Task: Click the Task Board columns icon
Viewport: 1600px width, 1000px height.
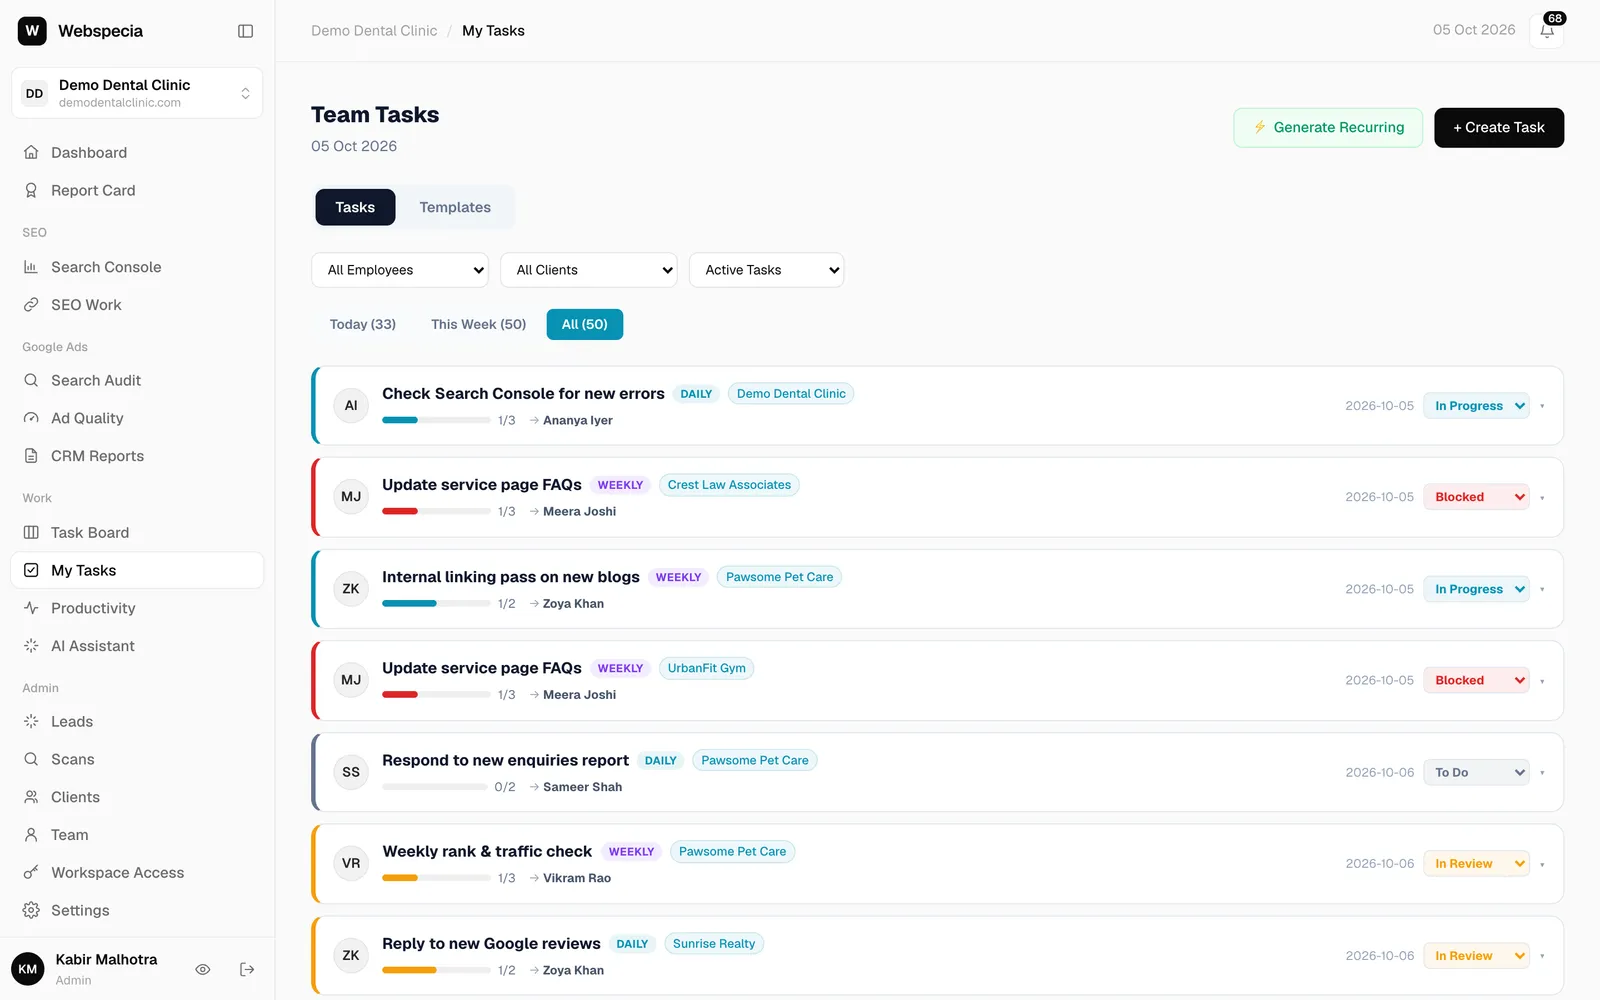Action: pos(31,533)
